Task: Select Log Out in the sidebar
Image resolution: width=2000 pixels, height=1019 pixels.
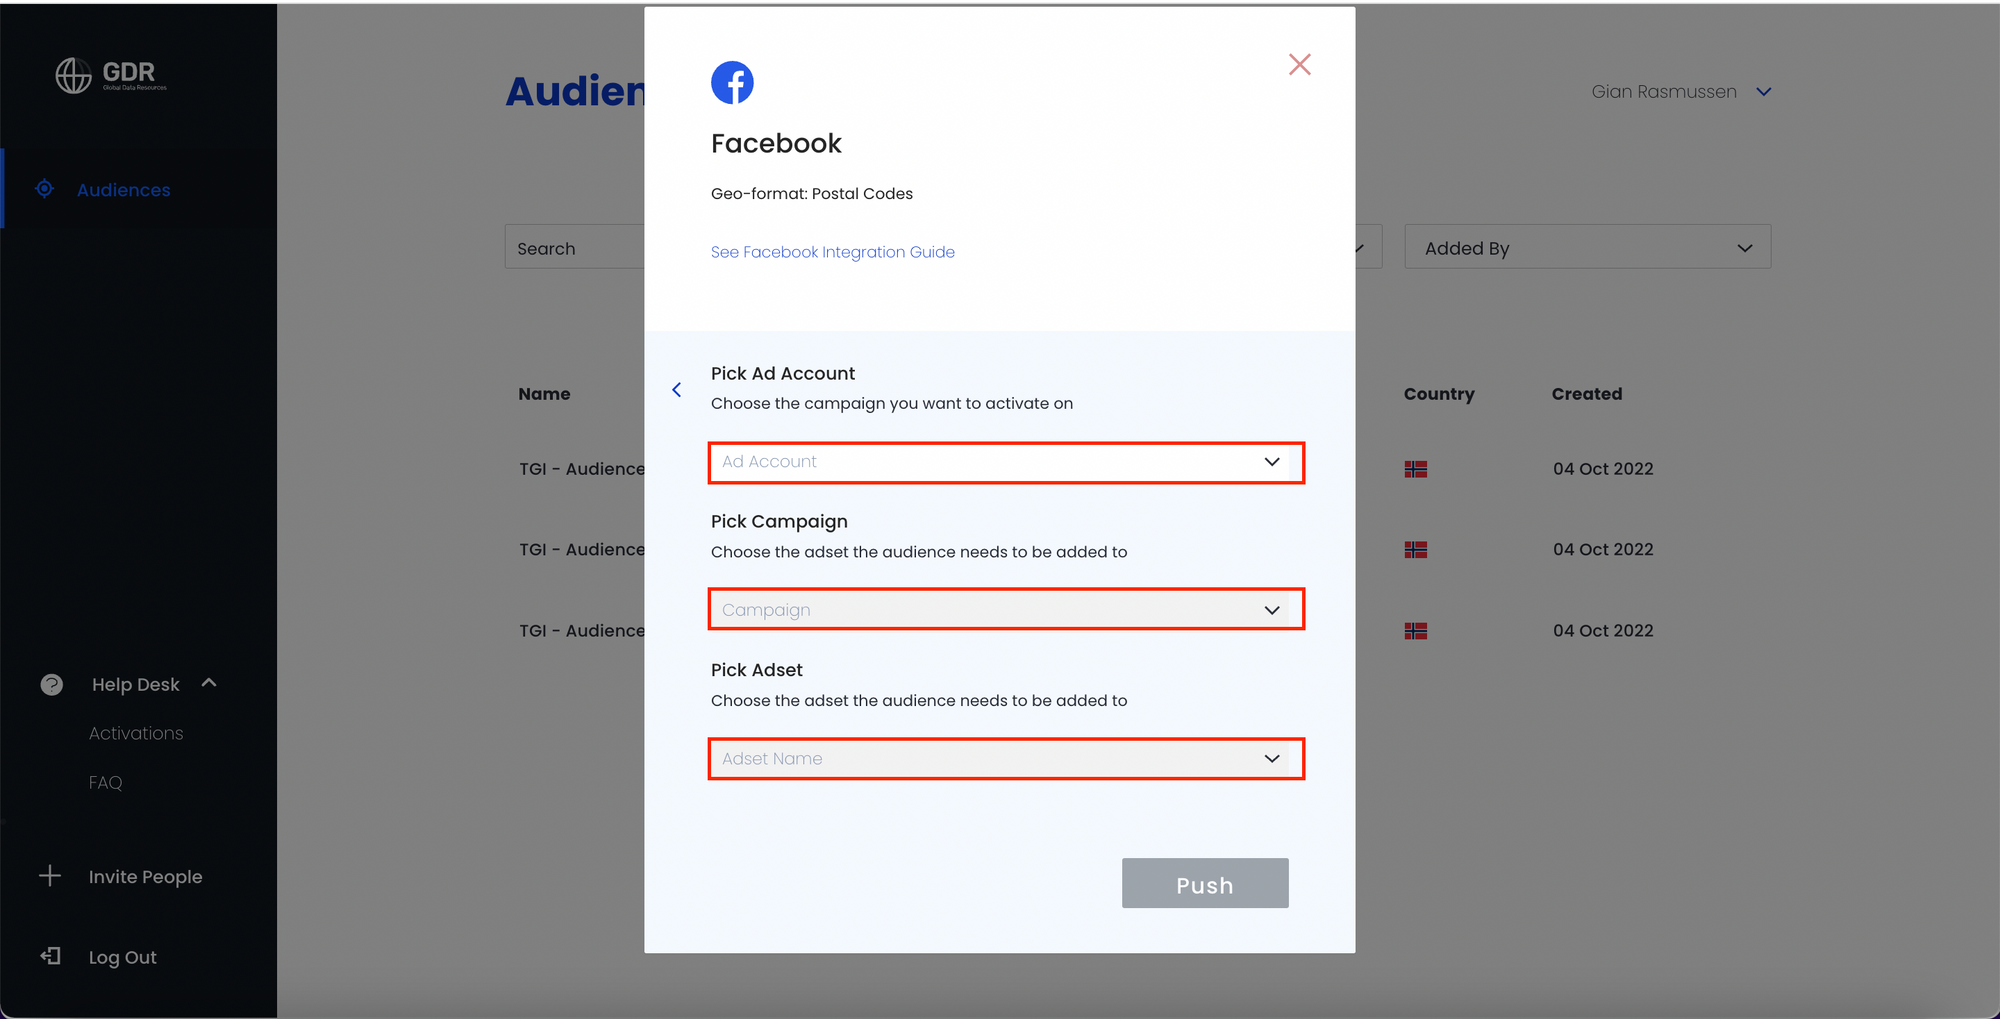Action: click(122, 957)
